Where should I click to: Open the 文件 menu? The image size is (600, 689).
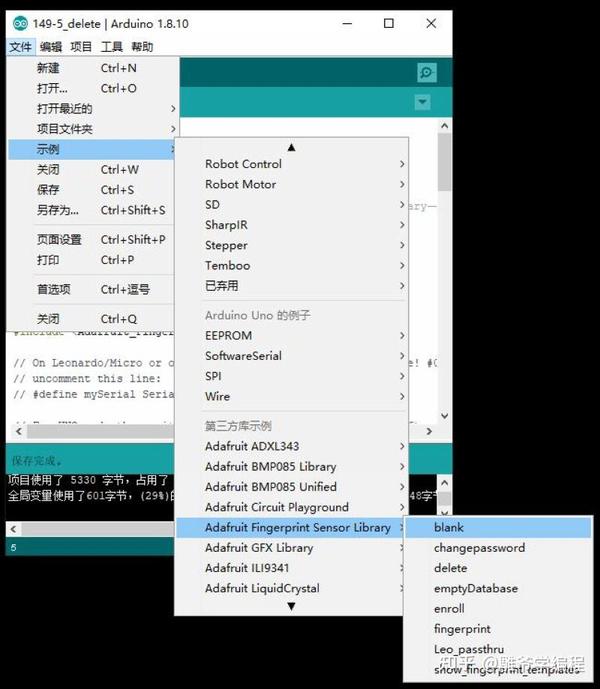point(21,47)
